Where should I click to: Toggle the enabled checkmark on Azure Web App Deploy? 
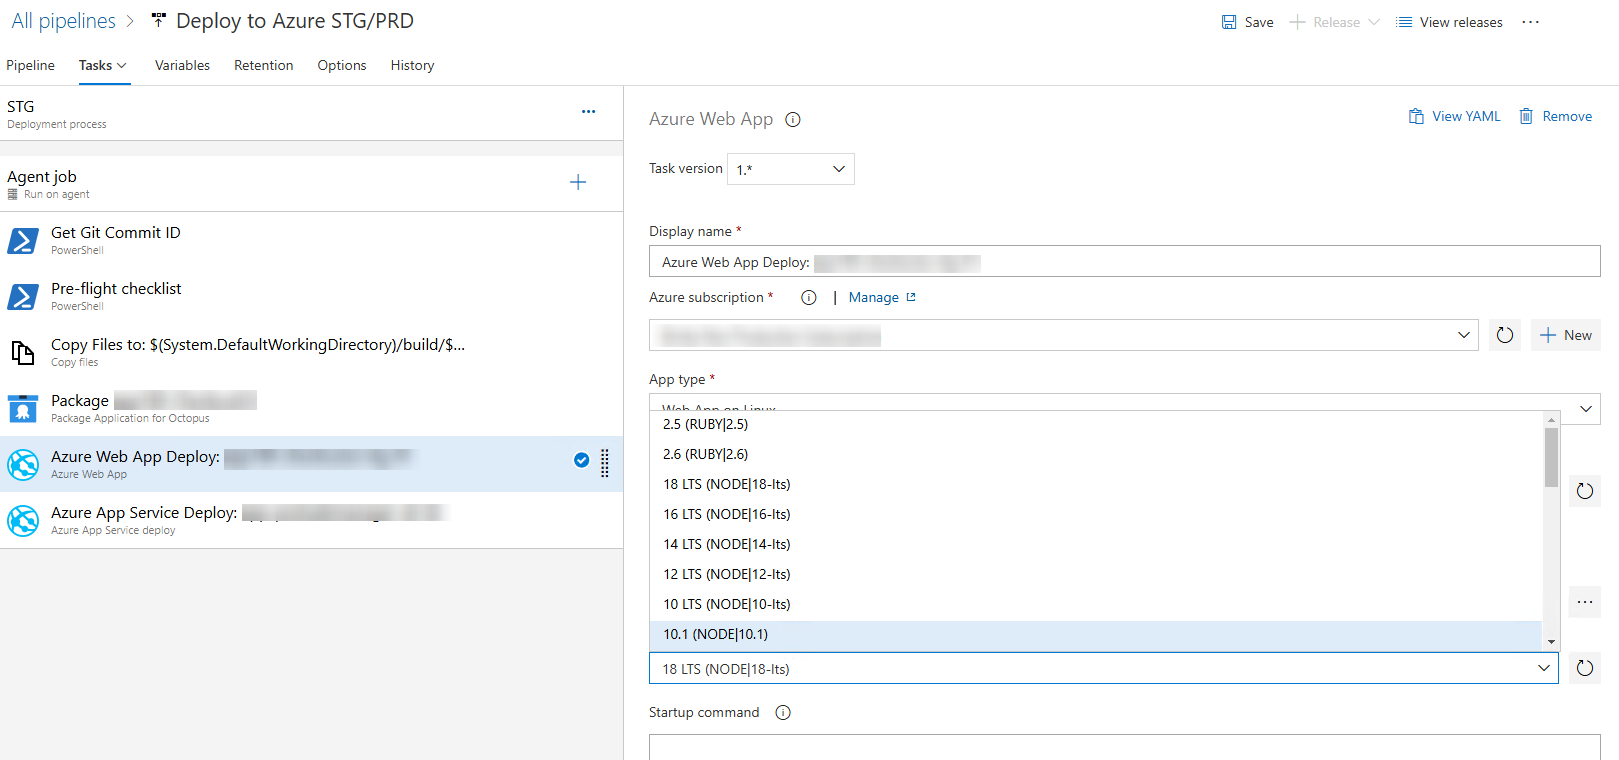tap(581, 460)
